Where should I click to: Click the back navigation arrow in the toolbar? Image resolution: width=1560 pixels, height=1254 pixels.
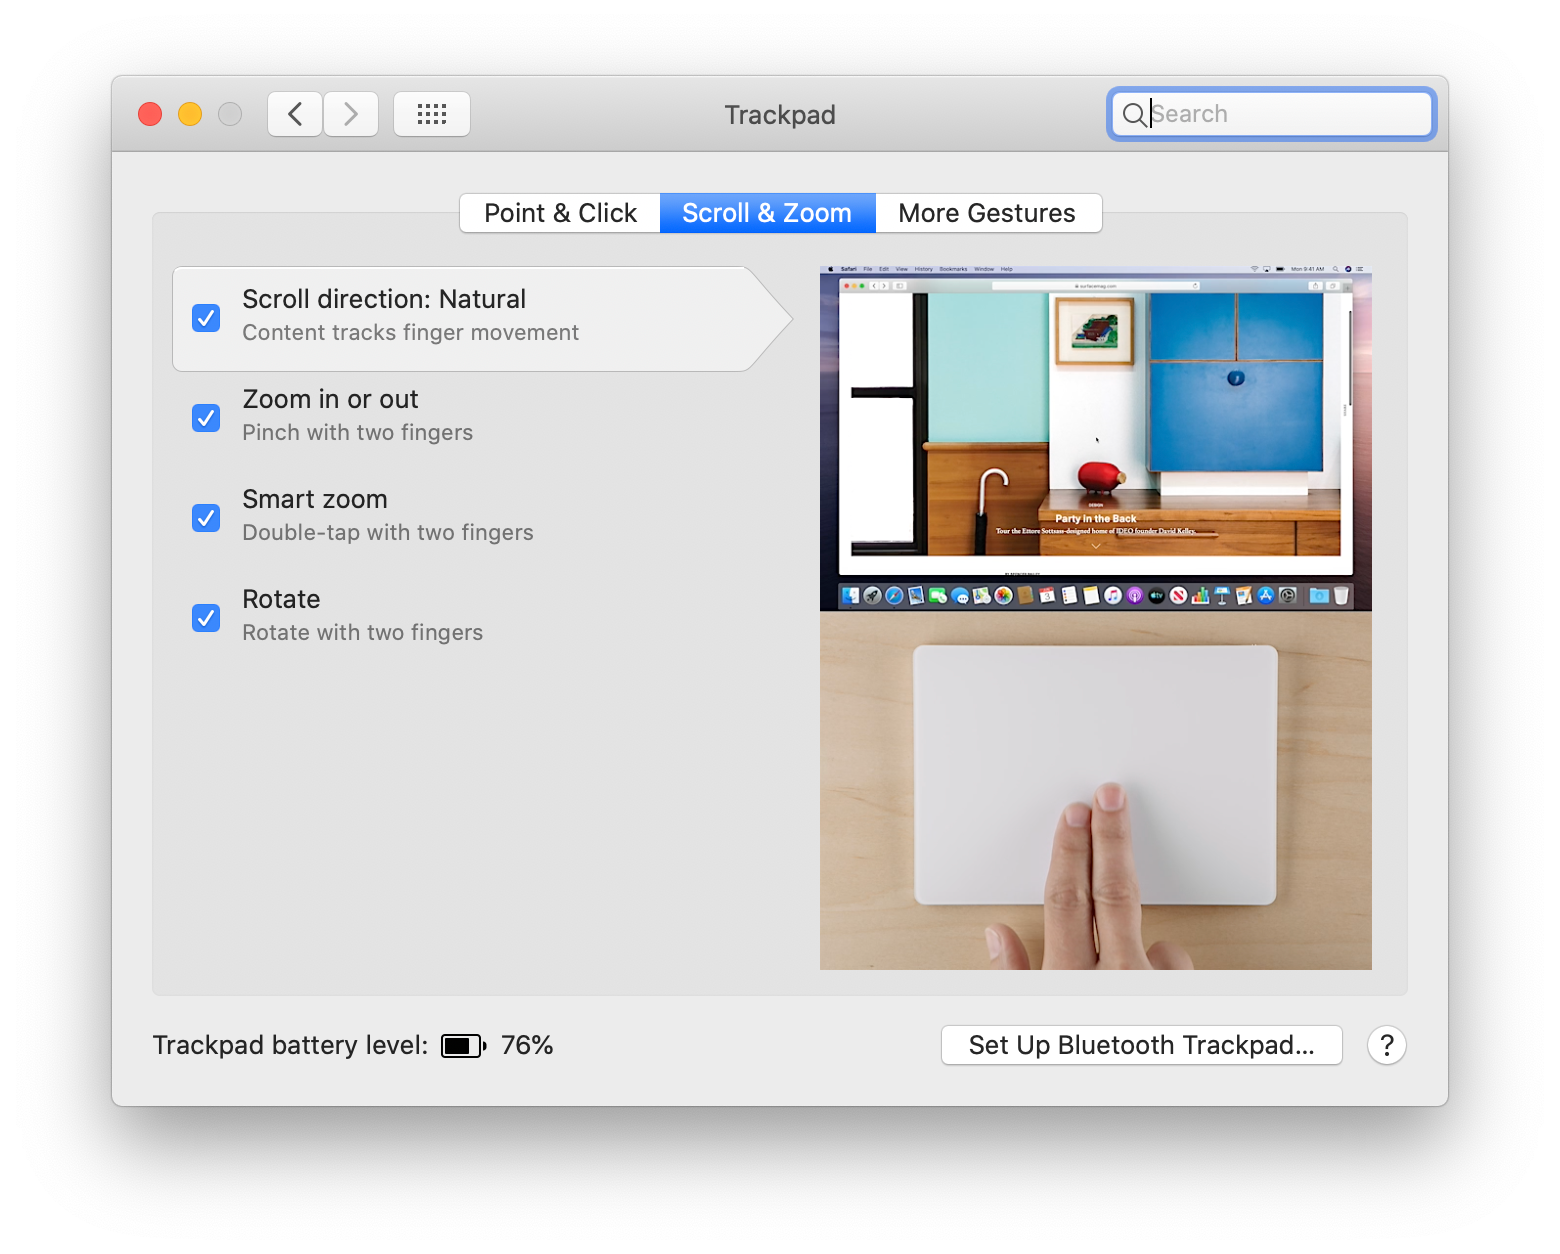tap(294, 113)
